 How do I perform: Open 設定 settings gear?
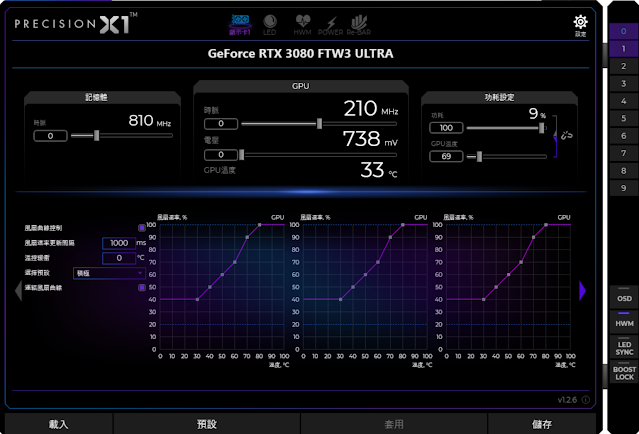point(580,26)
